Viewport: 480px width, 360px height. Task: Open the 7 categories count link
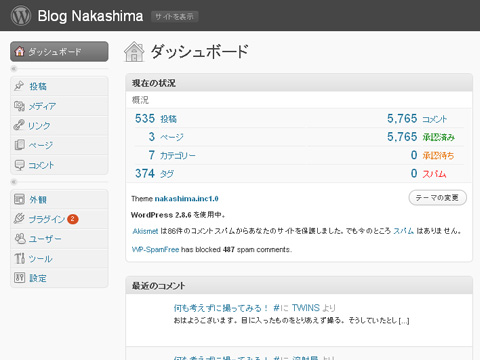tap(152, 155)
